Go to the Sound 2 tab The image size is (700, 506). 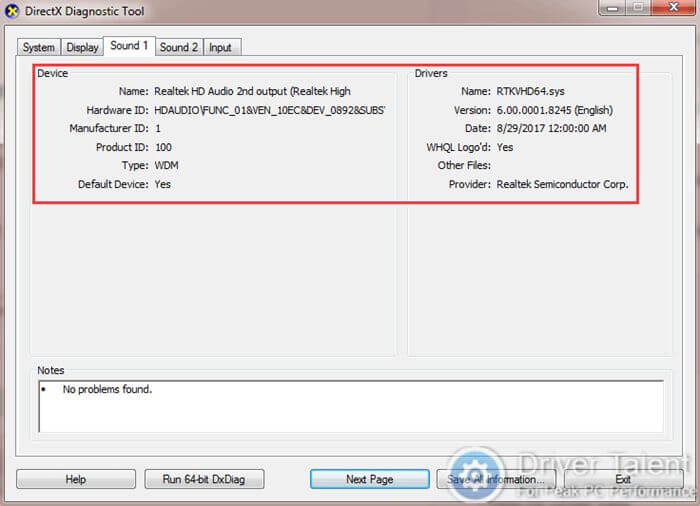point(179,47)
